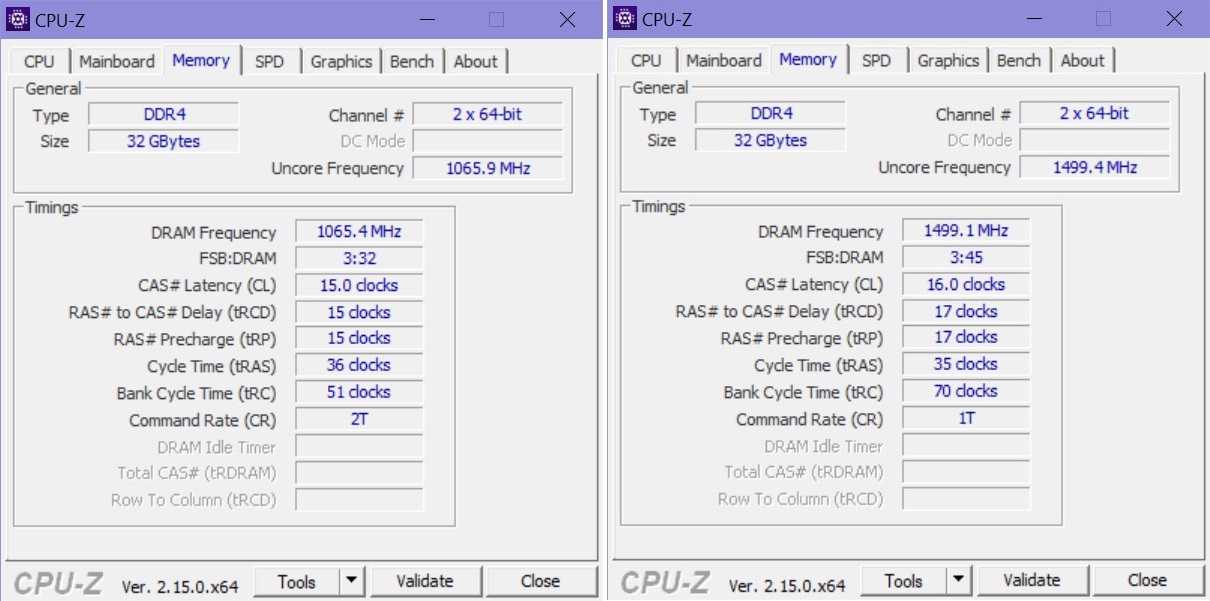Click DRAM Frequency value 1065.4 MHz
This screenshot has width=1210, height=601.
click(x=359, y=232)
